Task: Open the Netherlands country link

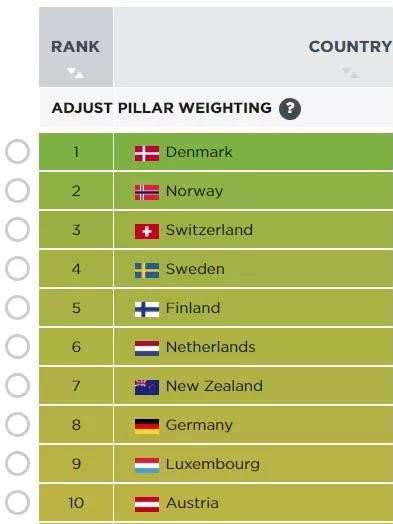Action: pyautogui.click(x=211, y=347)
